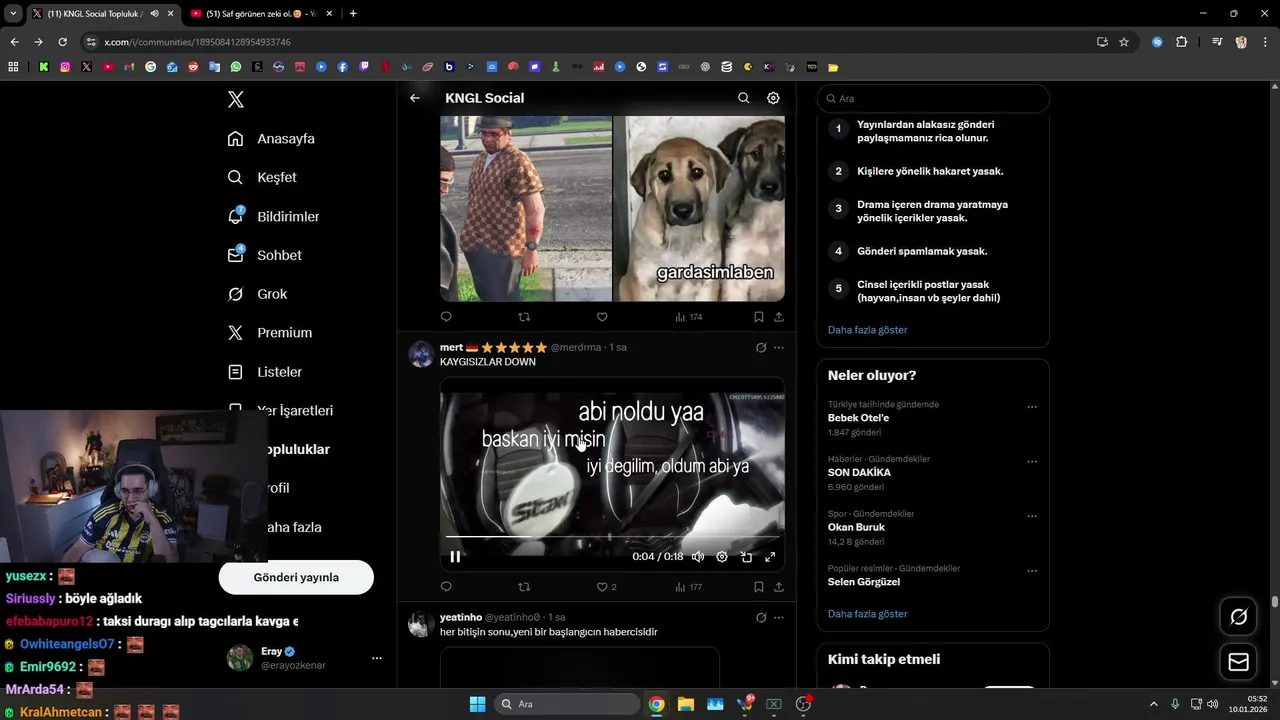Open Bildirimler notifications
Viewport: 1280px width, 720px height.
point(274,216)
